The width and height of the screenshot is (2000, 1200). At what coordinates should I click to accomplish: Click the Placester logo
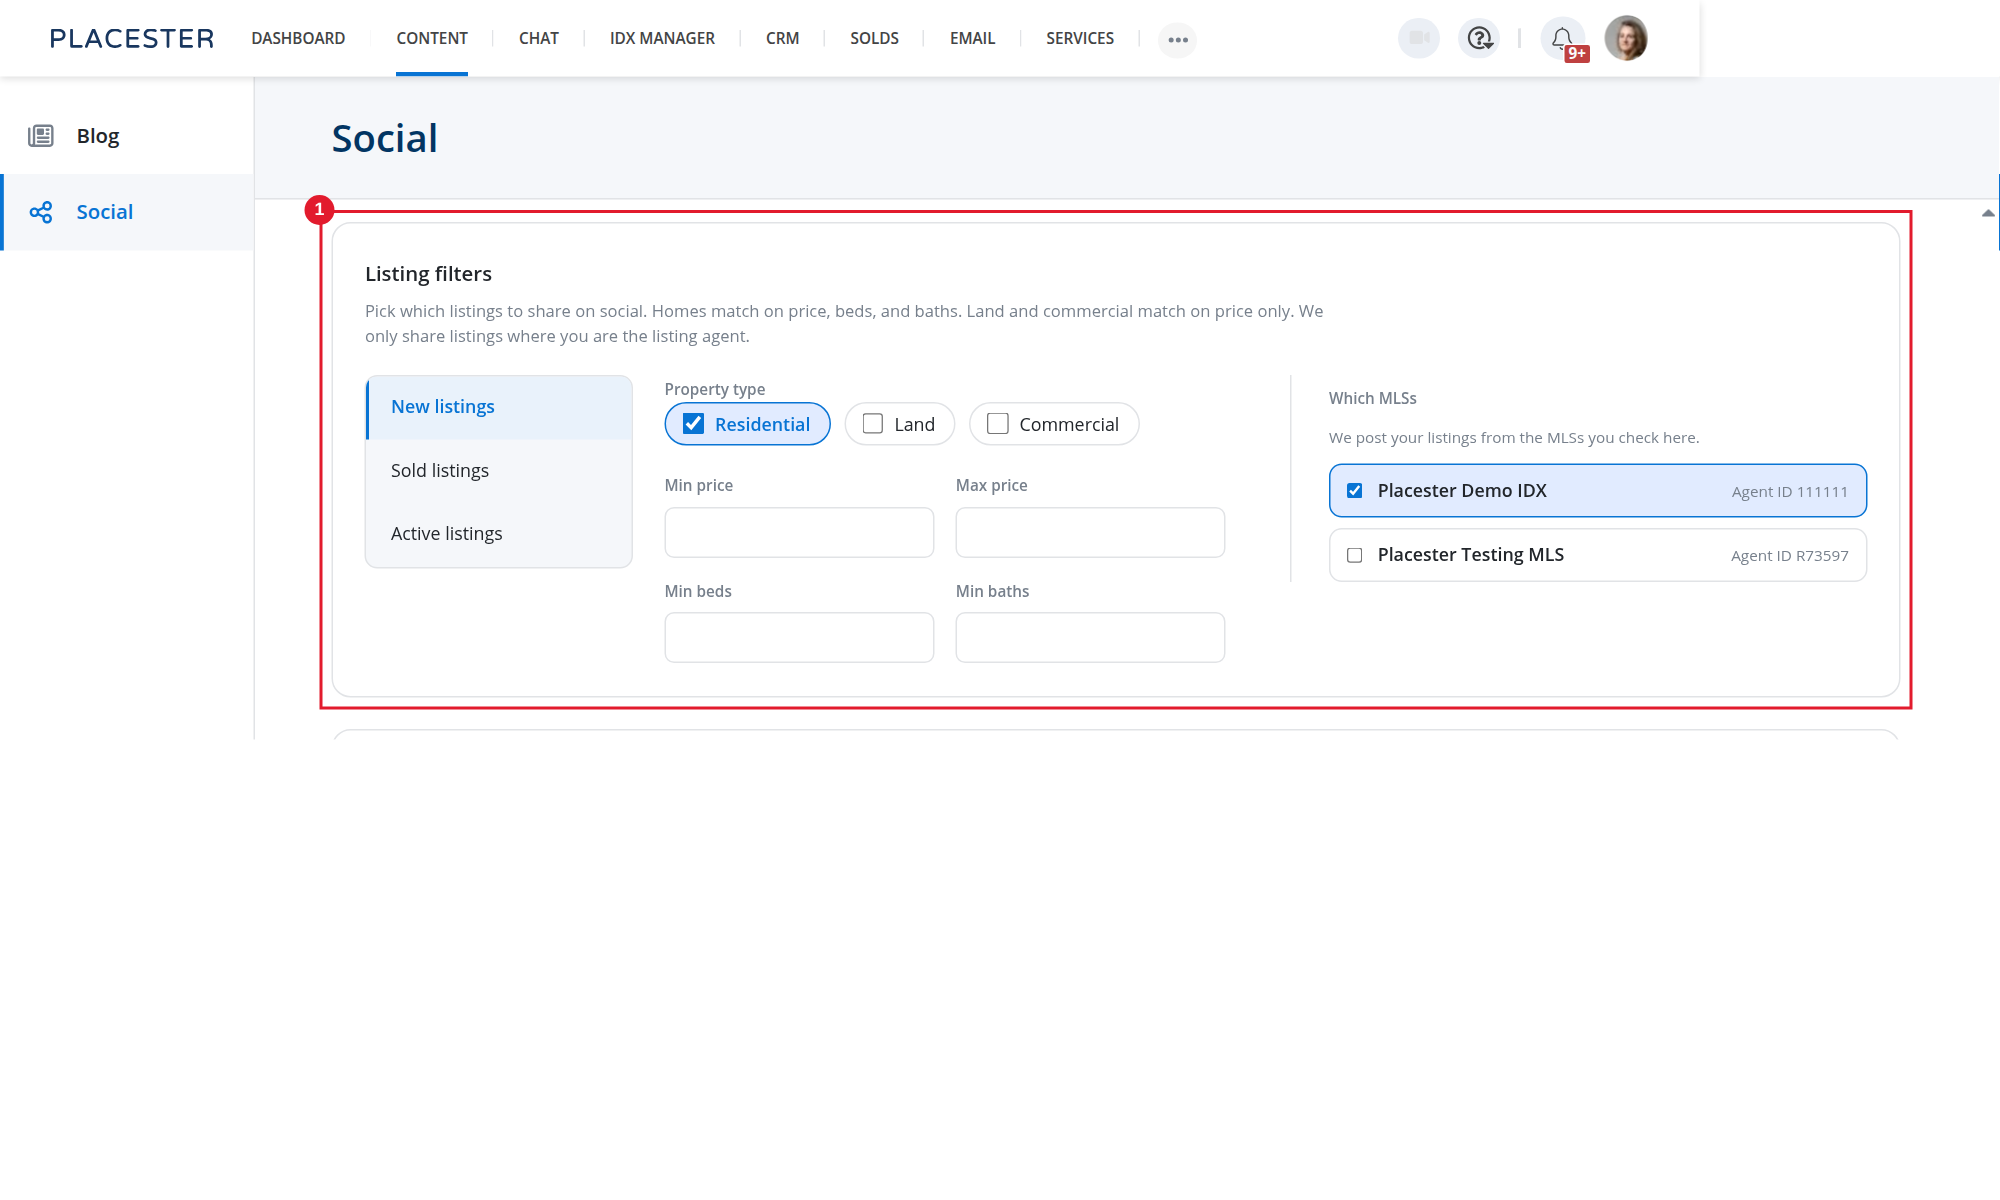132,38
